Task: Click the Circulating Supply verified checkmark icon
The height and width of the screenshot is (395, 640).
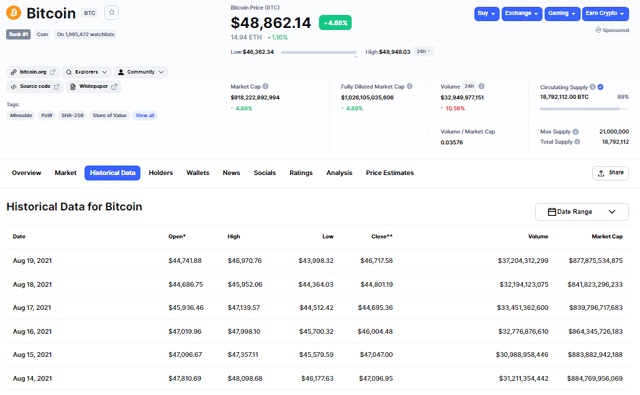Action: pos(600,87)
